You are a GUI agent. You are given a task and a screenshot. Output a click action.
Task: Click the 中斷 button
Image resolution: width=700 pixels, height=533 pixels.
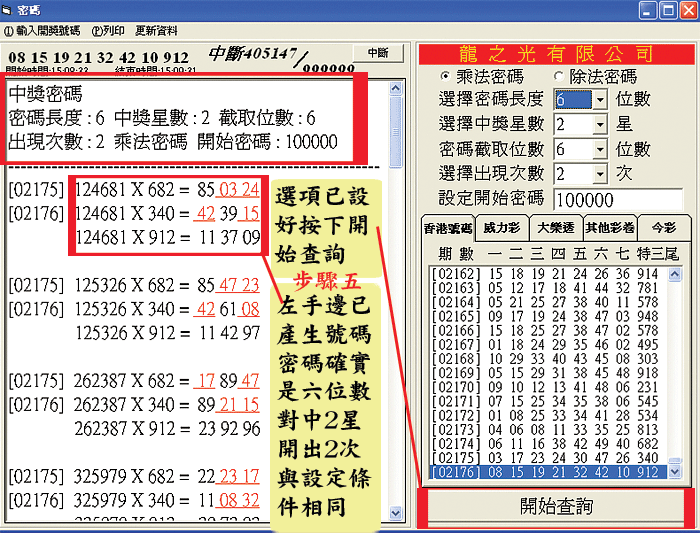pyautogui.click(x=378, y=53)
